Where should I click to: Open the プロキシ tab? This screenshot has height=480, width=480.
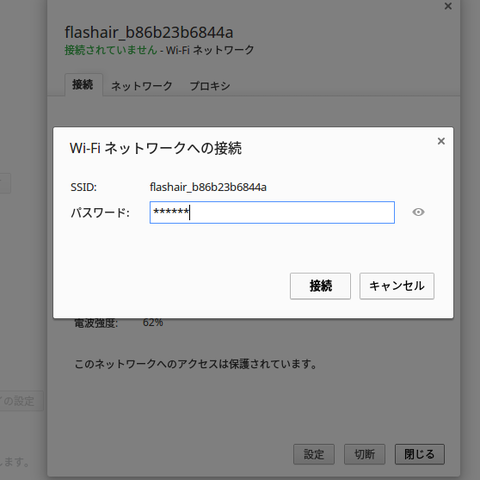(x=210, y=86)
